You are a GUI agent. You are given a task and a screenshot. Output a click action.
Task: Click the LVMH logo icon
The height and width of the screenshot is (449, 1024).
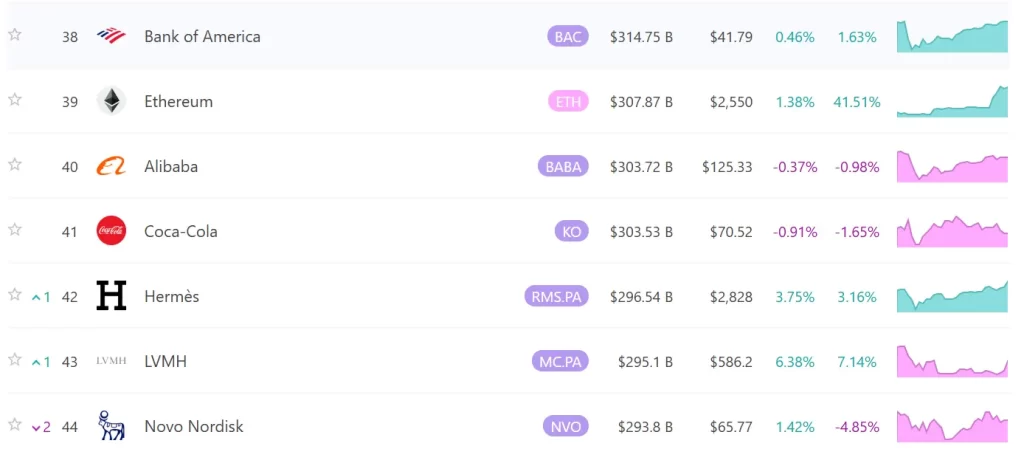pyautogui.click(x=111, y=361)
